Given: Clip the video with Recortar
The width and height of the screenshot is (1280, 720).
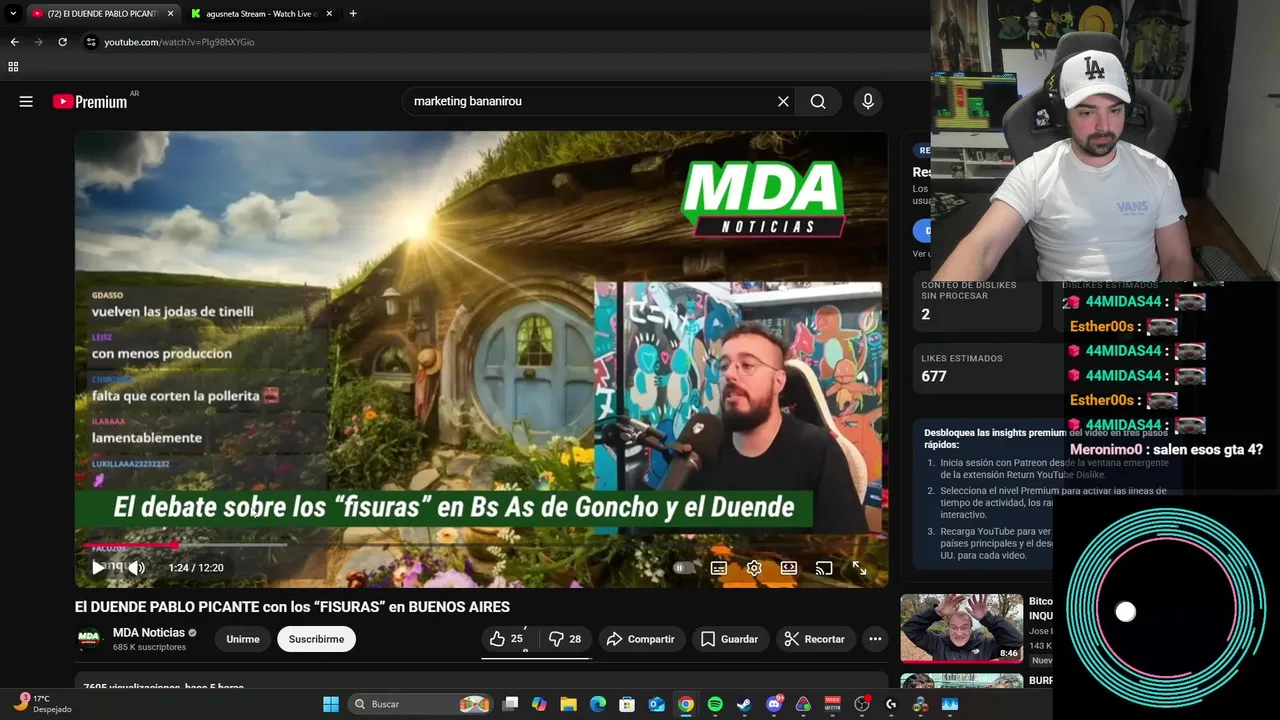Looking at the screenshot, I should 814,639.
